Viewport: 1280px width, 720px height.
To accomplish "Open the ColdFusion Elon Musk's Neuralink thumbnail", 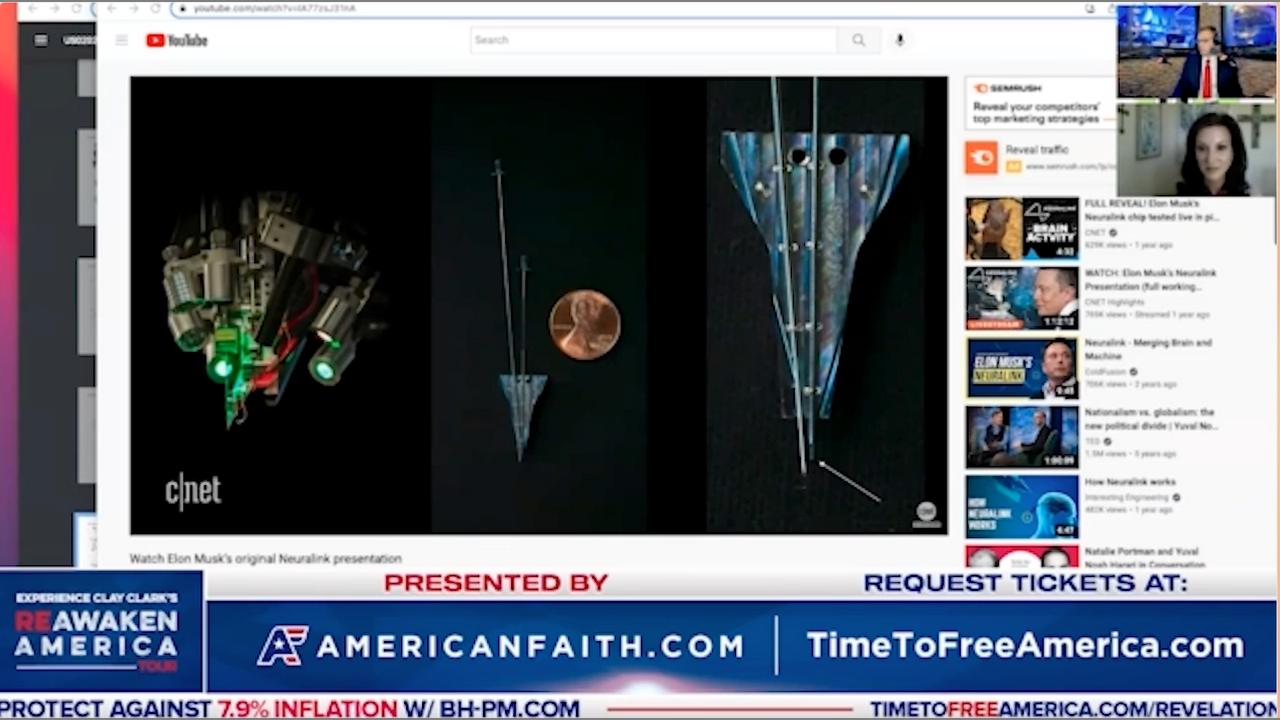I will [1021, 368].
